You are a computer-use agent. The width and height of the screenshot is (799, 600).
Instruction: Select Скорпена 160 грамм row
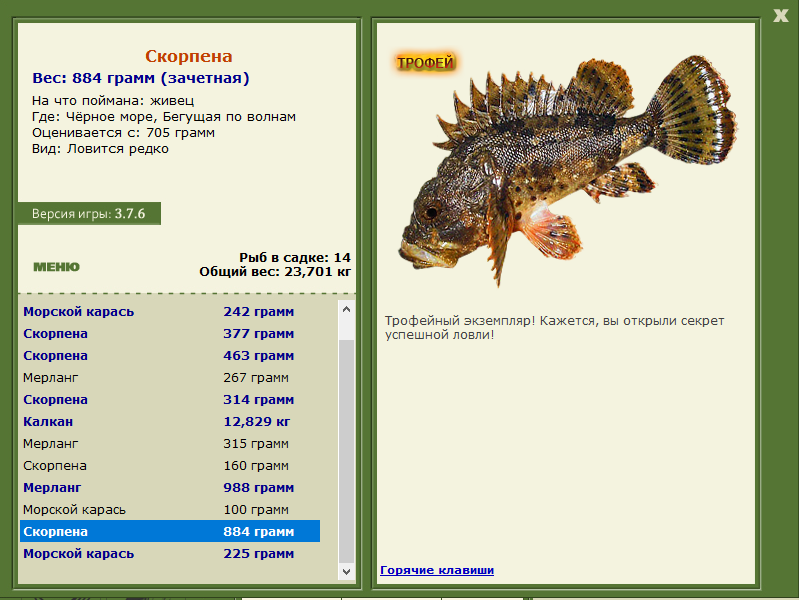pyautogui.click(x=170, y=465)
